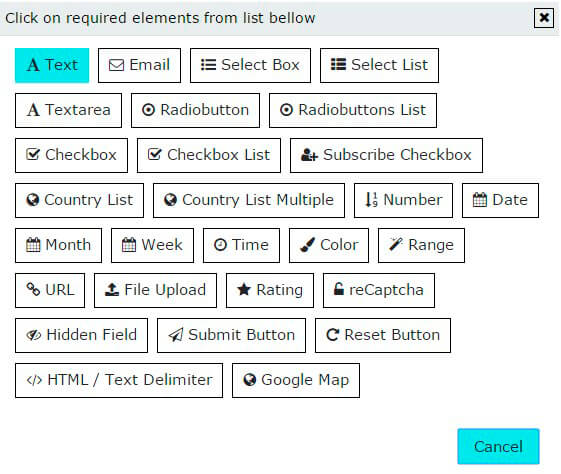Add a Radiobutton element
The width and height of the screenshot is (561, 474).
click(x=195, y=111)
